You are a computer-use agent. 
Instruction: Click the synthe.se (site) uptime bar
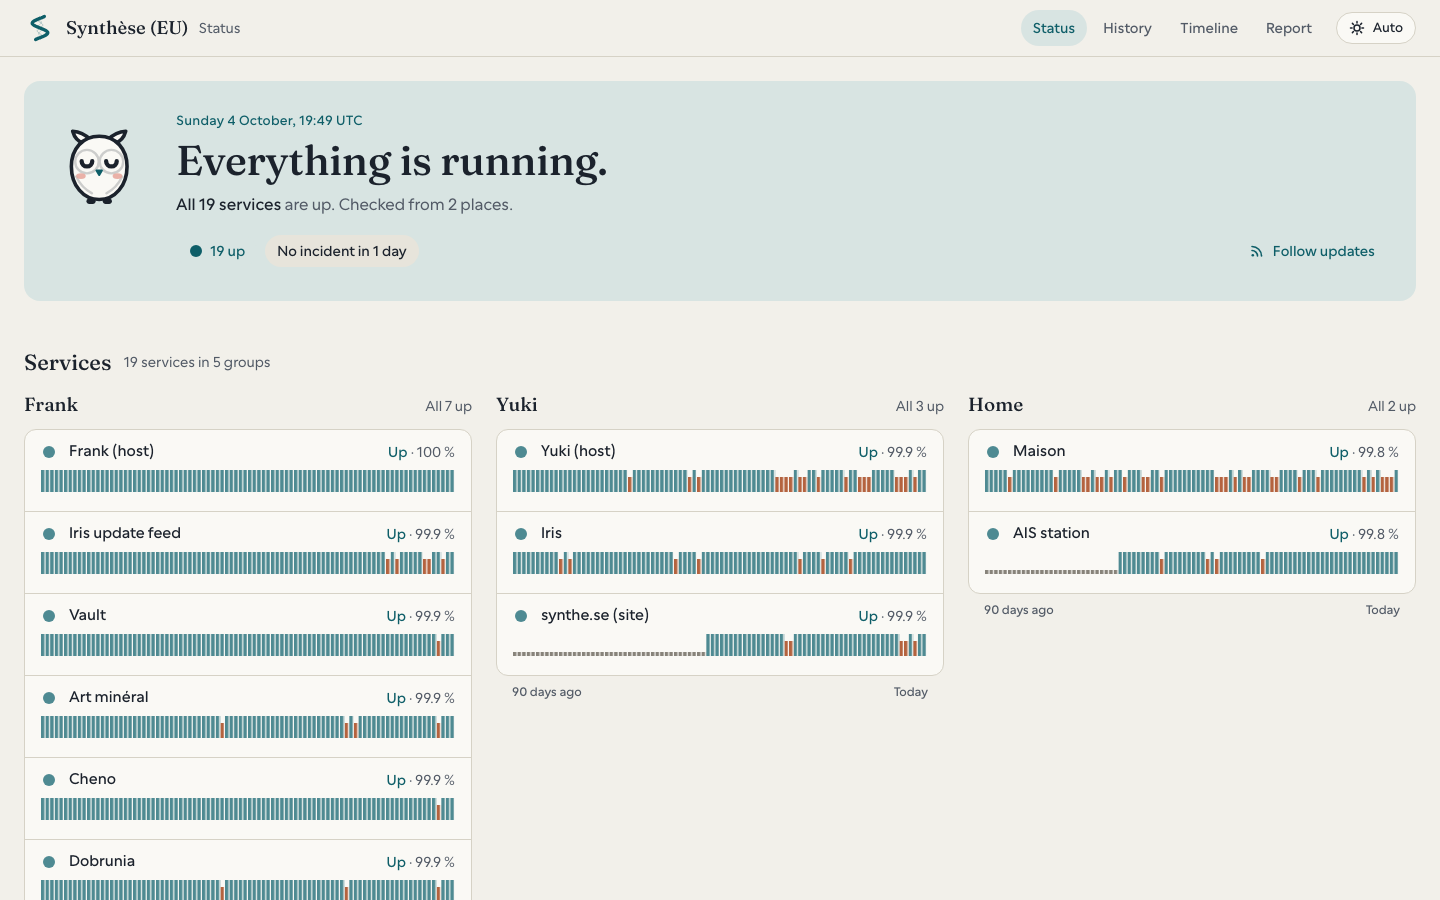tap(719, 645)
